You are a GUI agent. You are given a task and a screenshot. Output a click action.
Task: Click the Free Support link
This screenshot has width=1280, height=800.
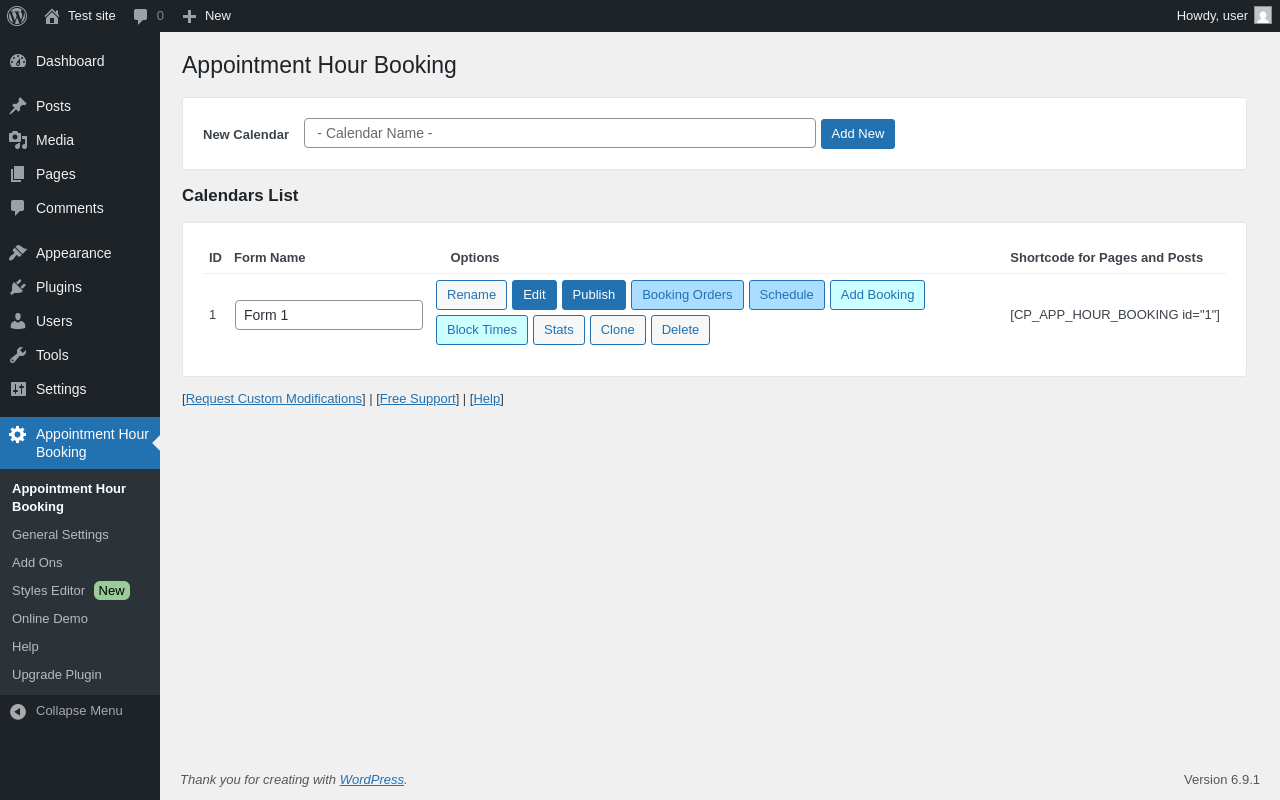418,399
